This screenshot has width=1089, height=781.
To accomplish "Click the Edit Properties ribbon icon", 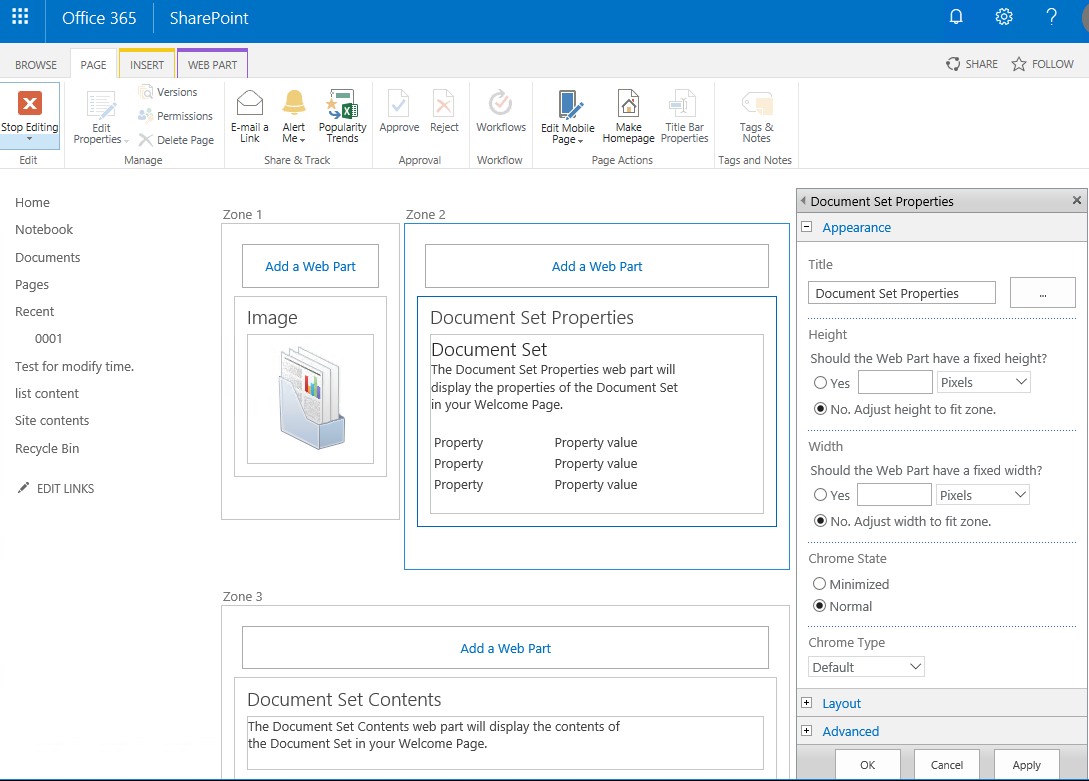I will [x=101, y=106].
